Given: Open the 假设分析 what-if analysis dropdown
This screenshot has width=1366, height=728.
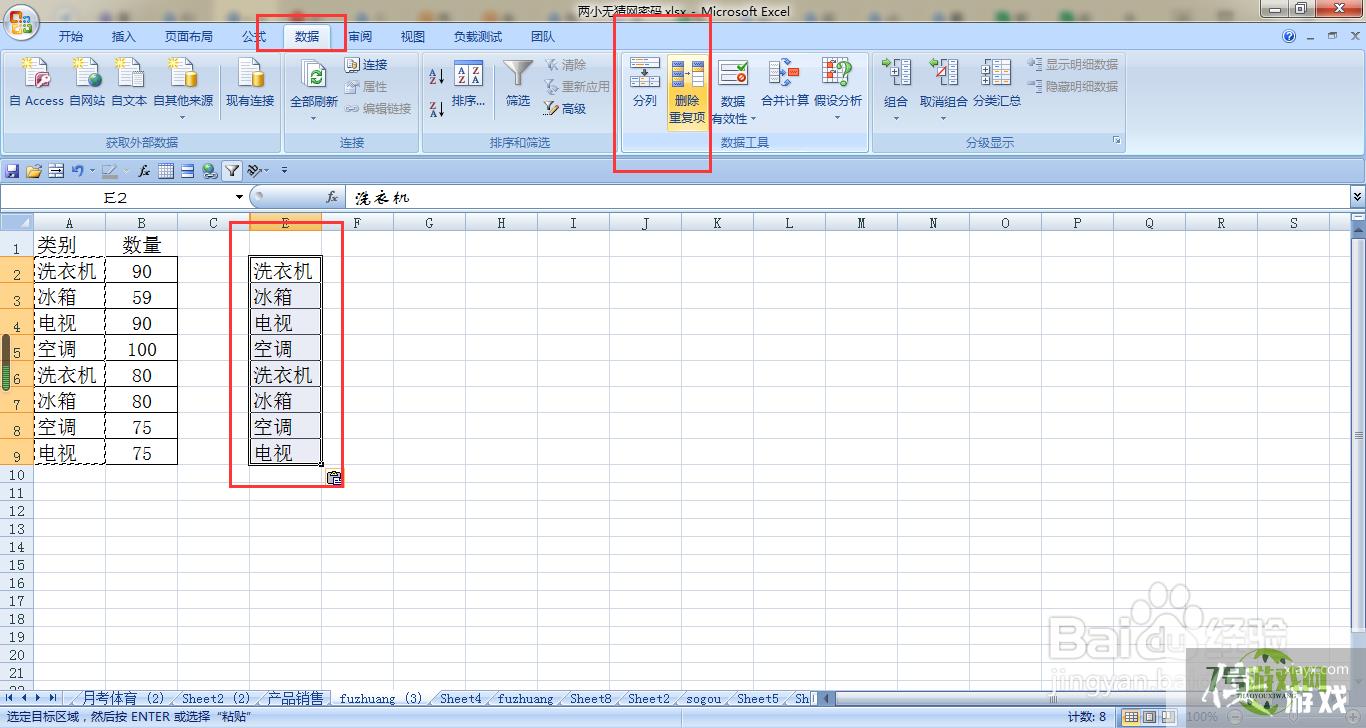Looking at the screenshot, I should click(838, 92).
